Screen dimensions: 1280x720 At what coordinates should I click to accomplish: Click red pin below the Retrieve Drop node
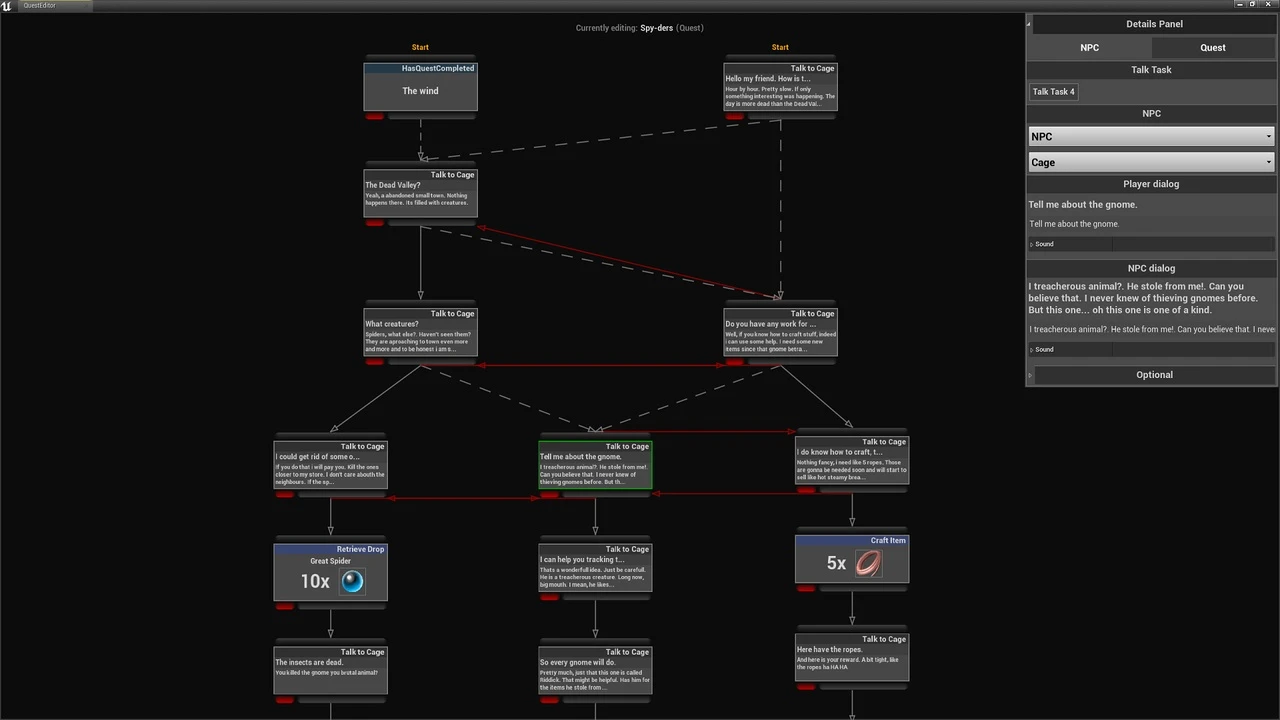coord(284,607)
